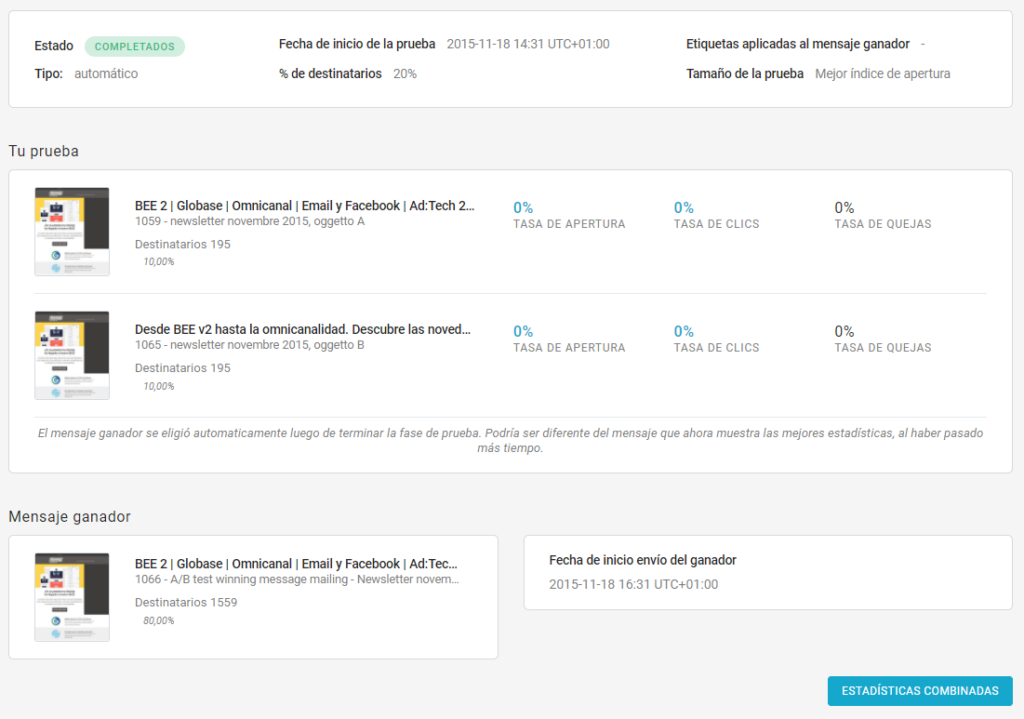The height and width of the screenshot is (719, 1024).
Task: View Tasa de Clics 0% for oggetto B
Action: coord(684,332)
